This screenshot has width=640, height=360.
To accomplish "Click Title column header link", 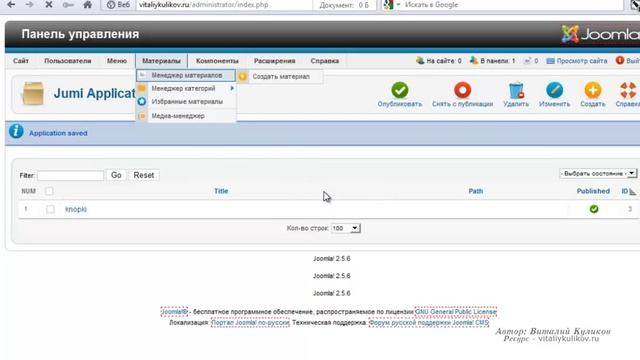I will (221, 191).
